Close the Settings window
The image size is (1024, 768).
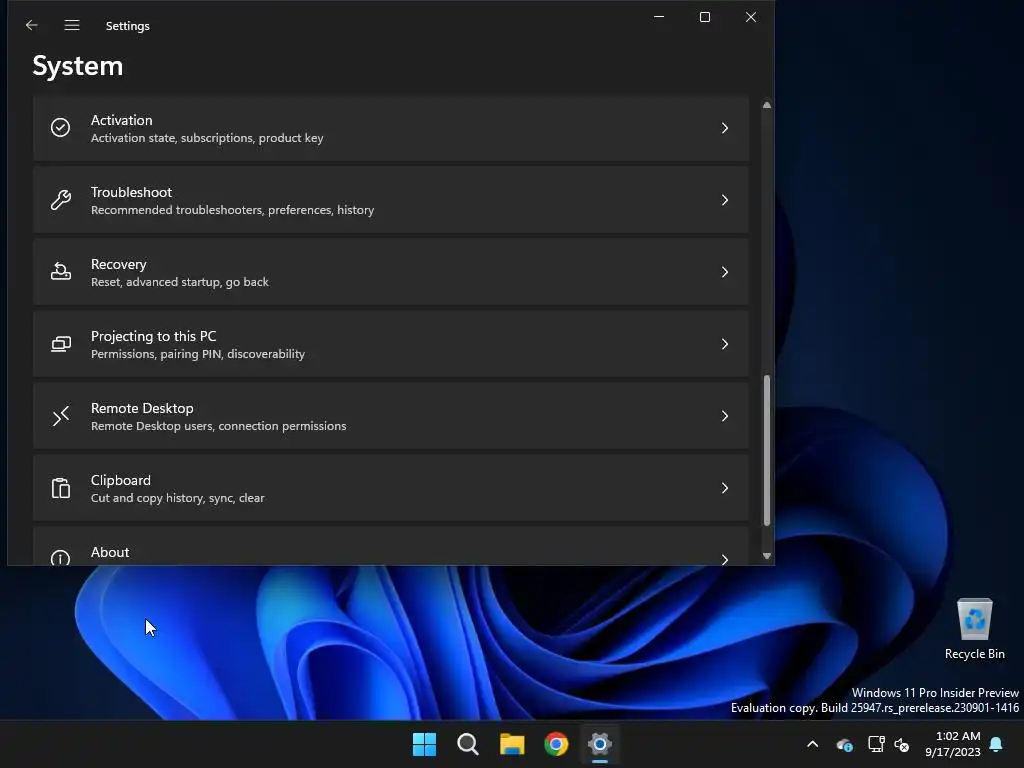pyautogui.click(x=751, y=17)
